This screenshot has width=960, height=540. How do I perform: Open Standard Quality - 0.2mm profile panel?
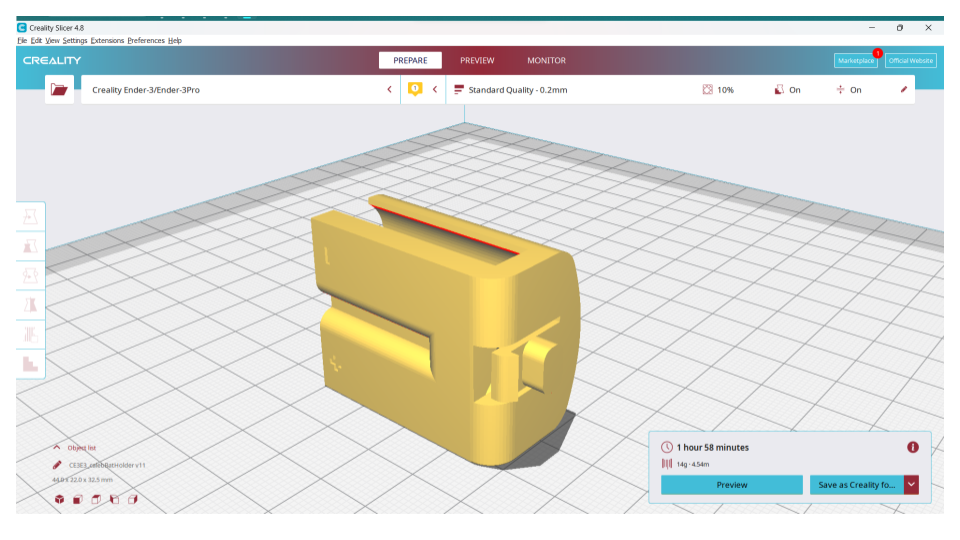(x=680, y=89)
